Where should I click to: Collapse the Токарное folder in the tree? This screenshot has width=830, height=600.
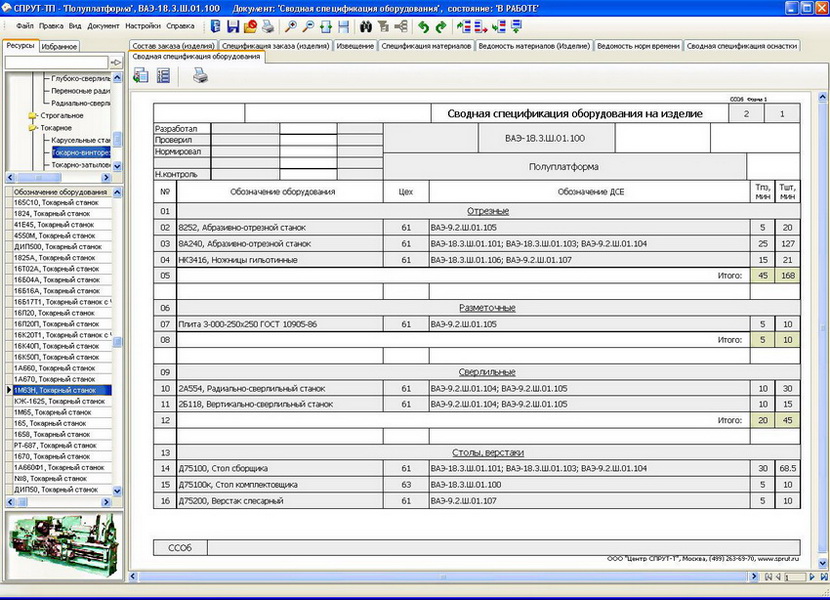click(x=33, y=128)
